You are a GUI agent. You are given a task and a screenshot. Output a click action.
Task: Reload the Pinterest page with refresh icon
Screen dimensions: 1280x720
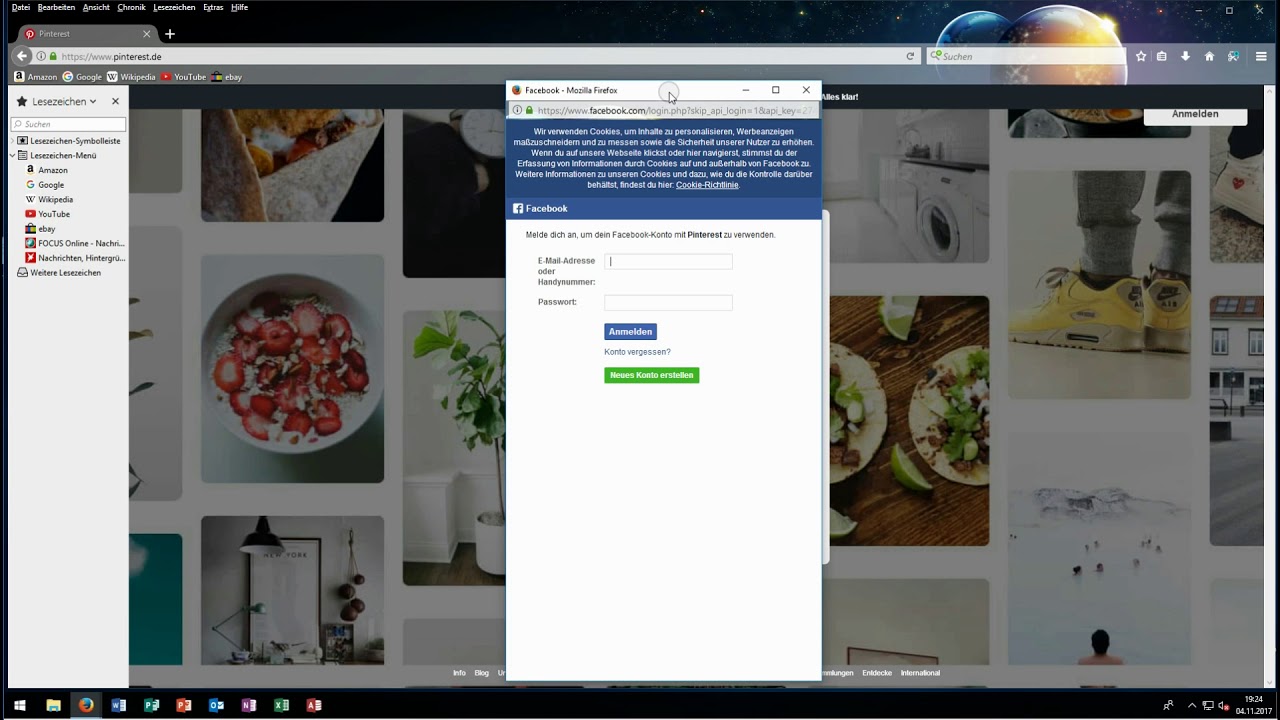point(910,56)
